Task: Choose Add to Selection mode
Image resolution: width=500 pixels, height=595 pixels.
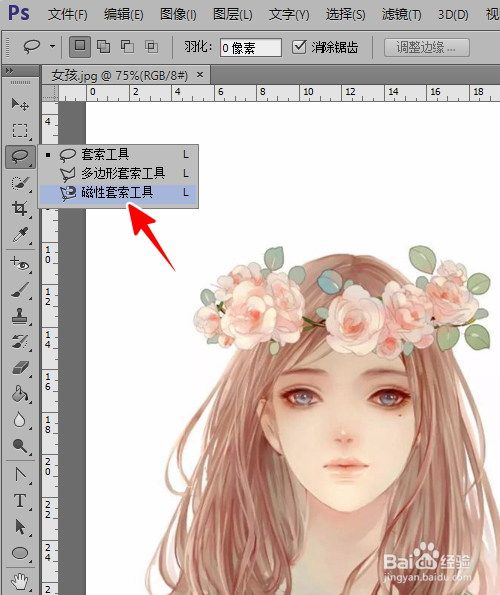Action: (103, 47)
